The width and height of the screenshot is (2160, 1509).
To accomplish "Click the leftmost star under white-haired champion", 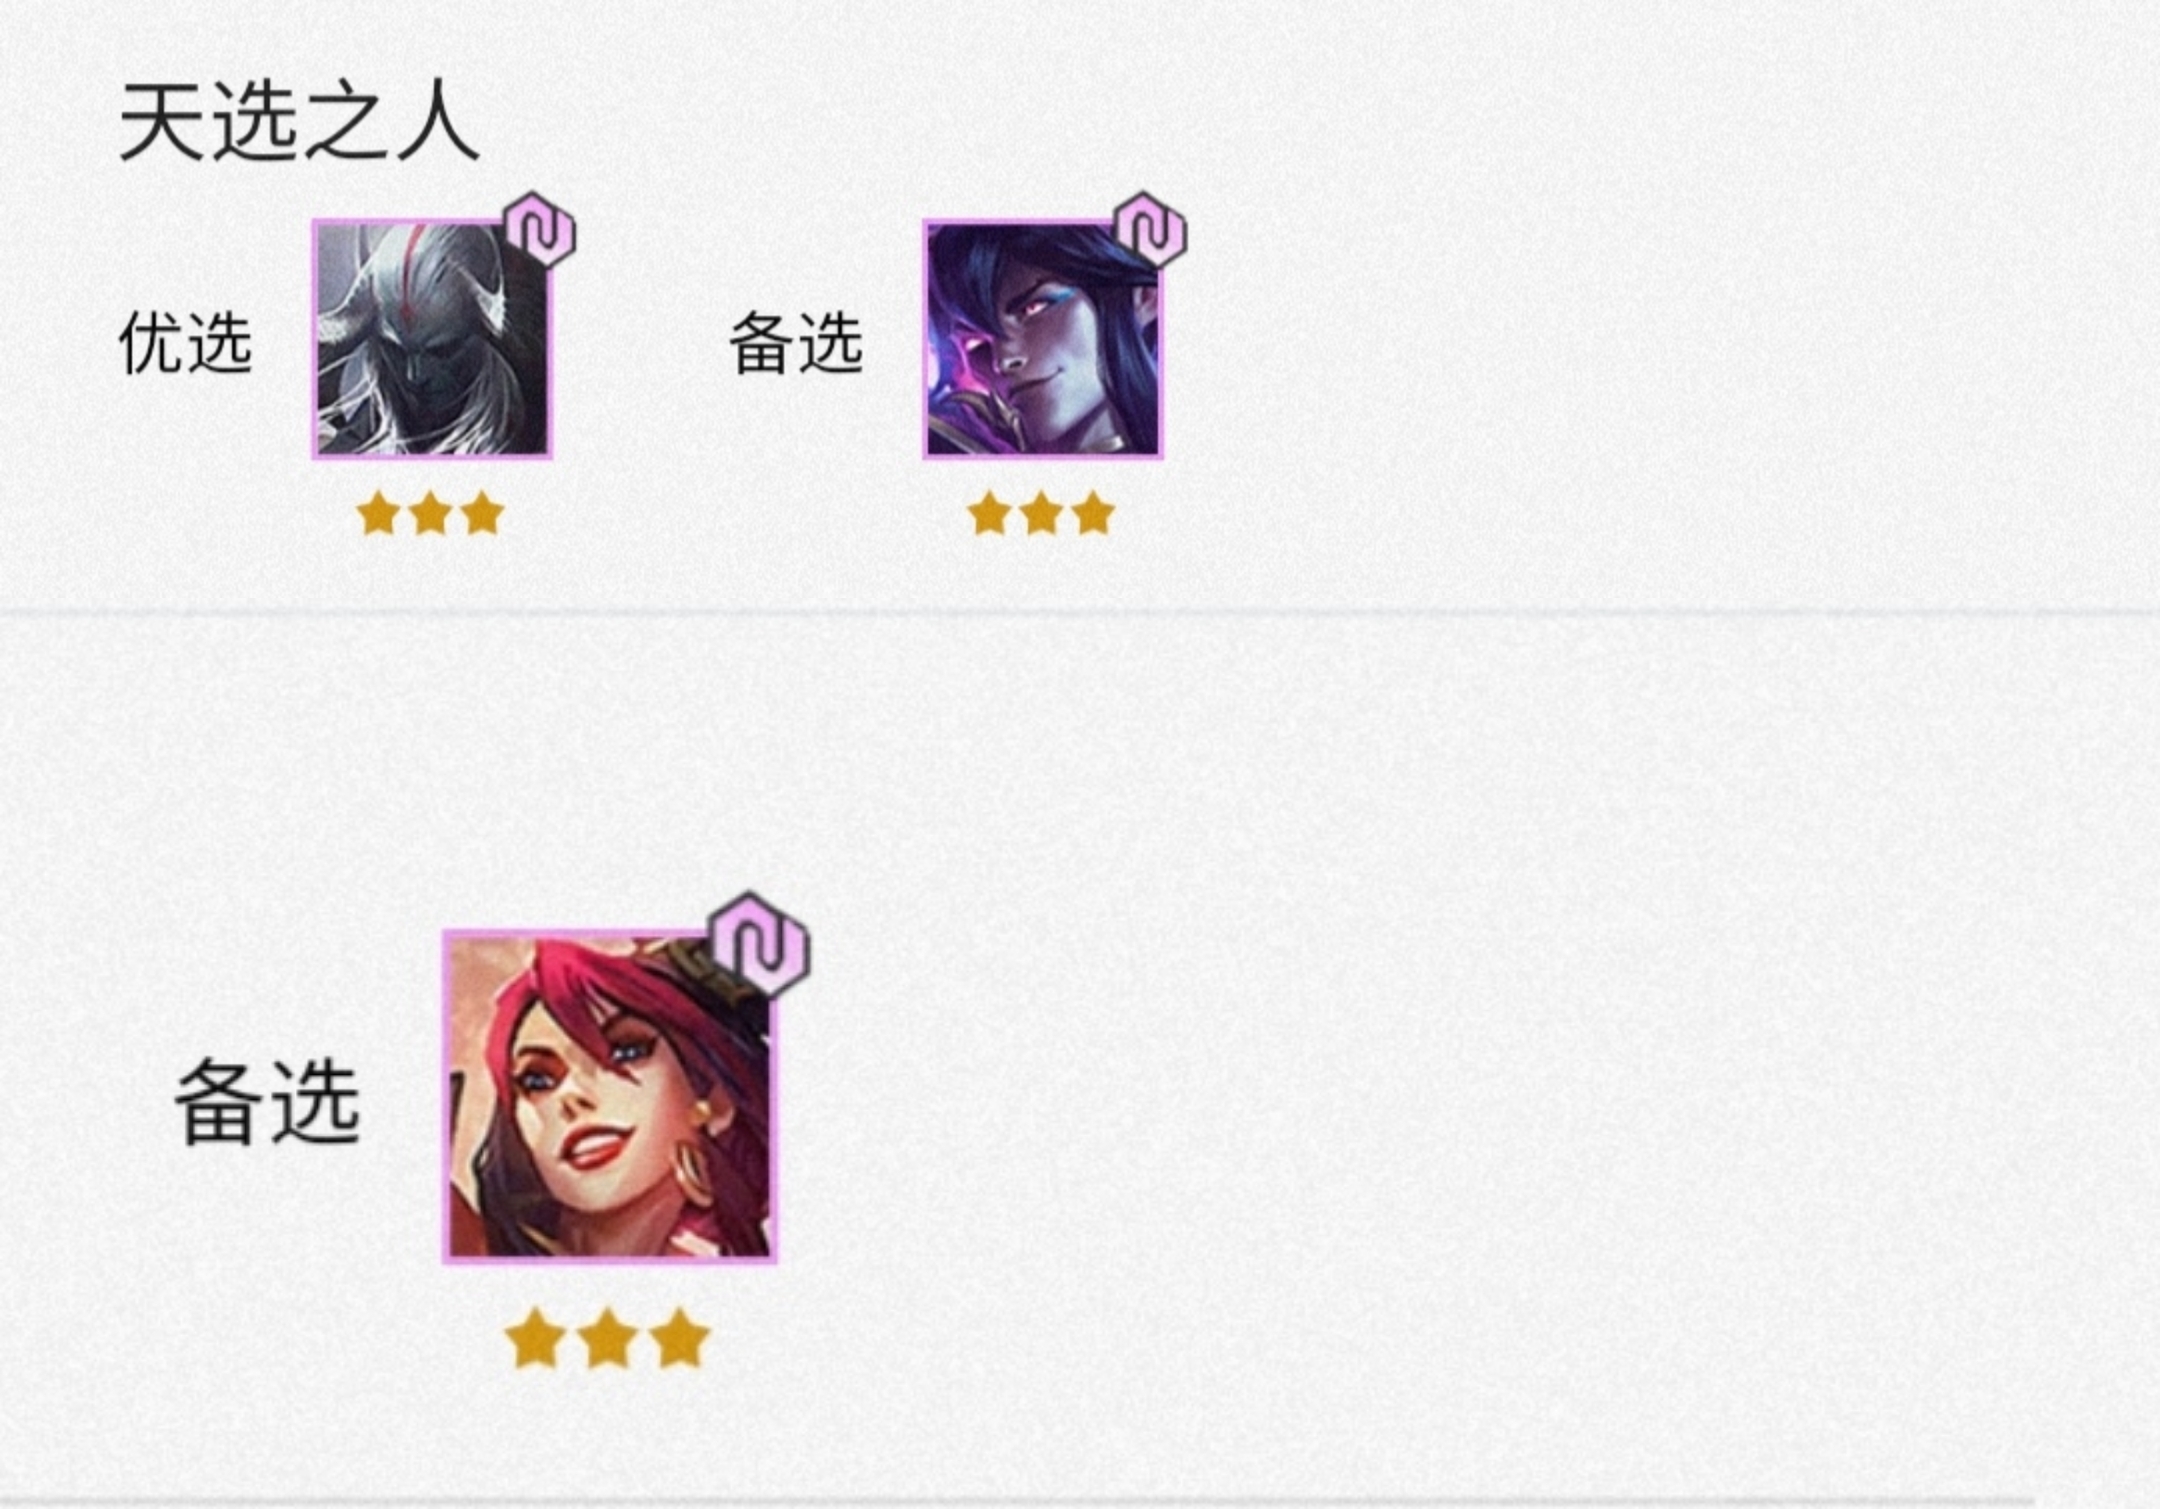I will [x=379, y=514].
